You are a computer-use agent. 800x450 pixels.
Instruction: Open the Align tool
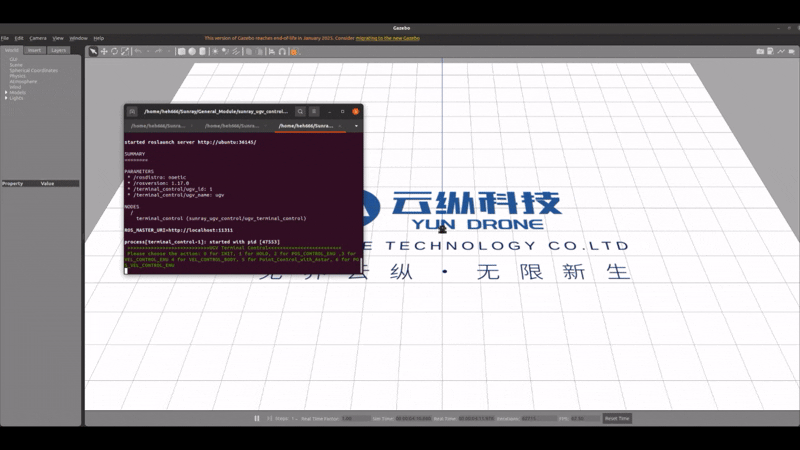[272, 52]
